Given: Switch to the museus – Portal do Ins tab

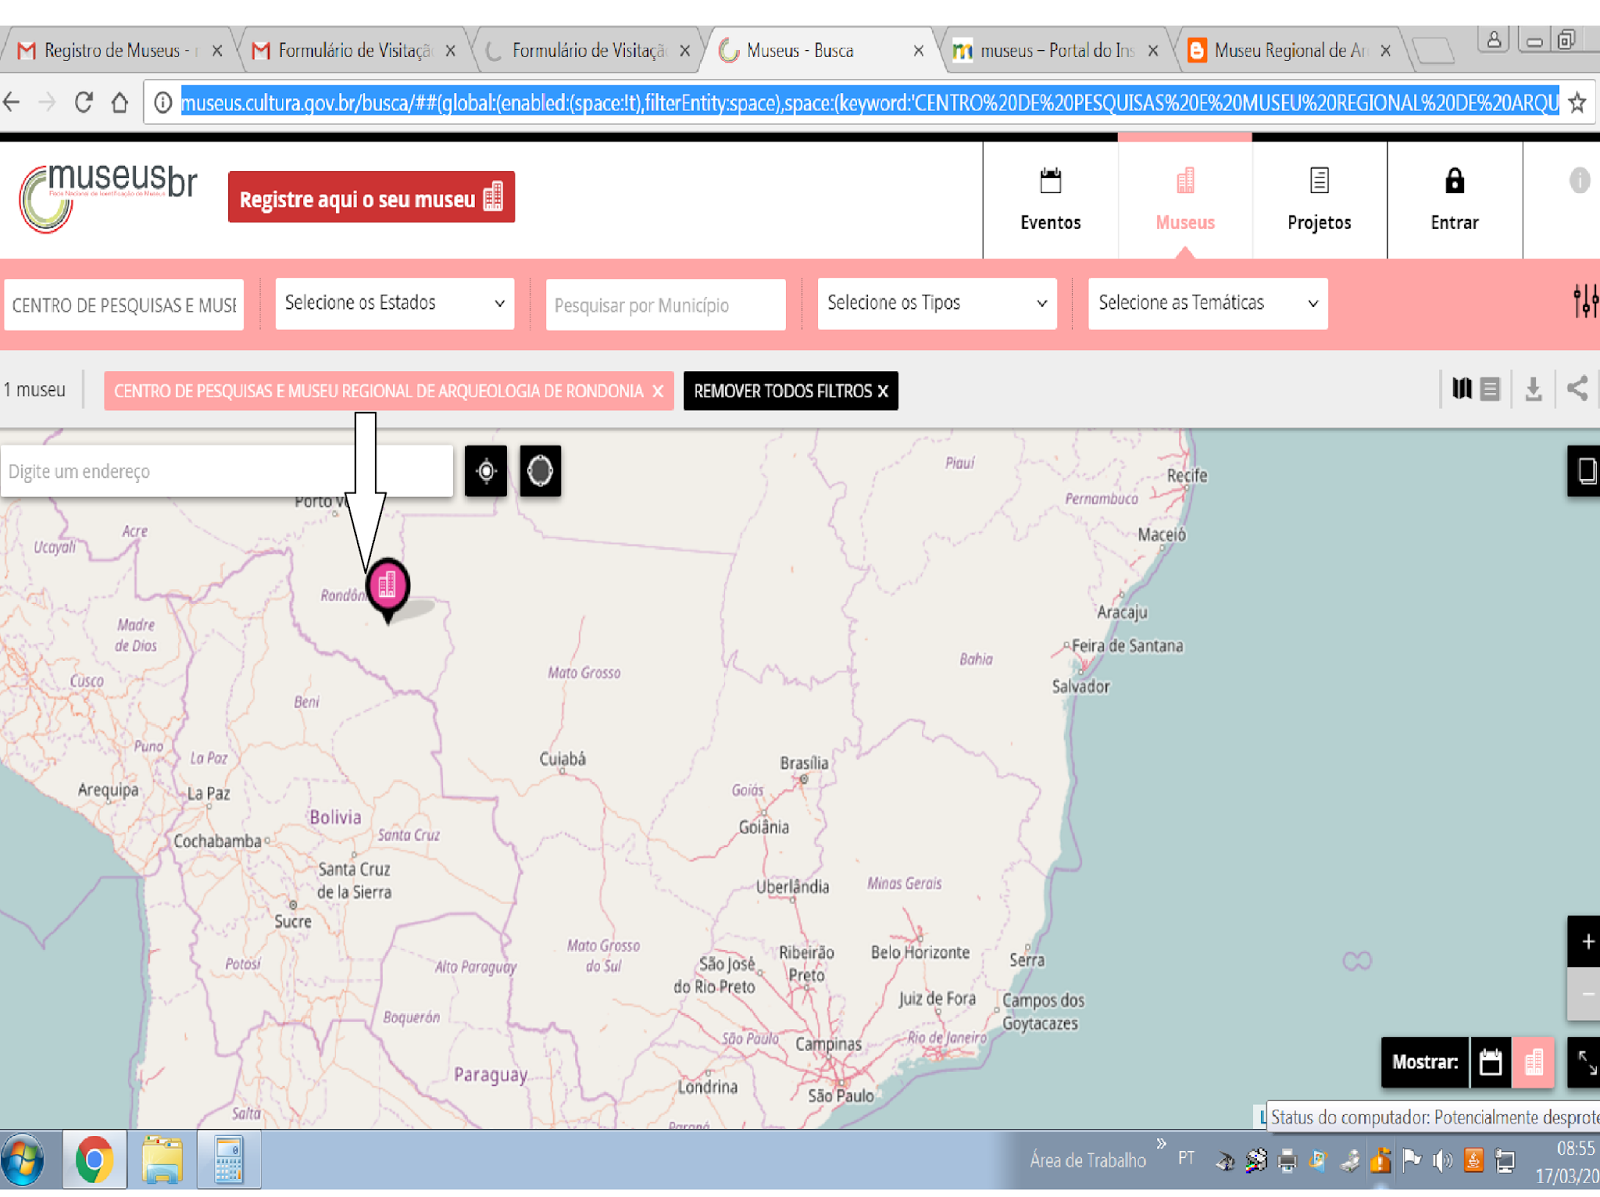Looking at the screenshot, I should point(1055,50).
